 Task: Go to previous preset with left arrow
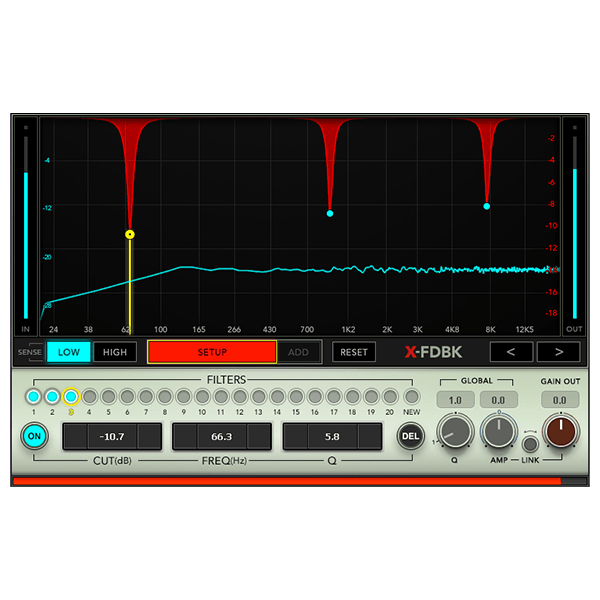[x=511, y=352]
